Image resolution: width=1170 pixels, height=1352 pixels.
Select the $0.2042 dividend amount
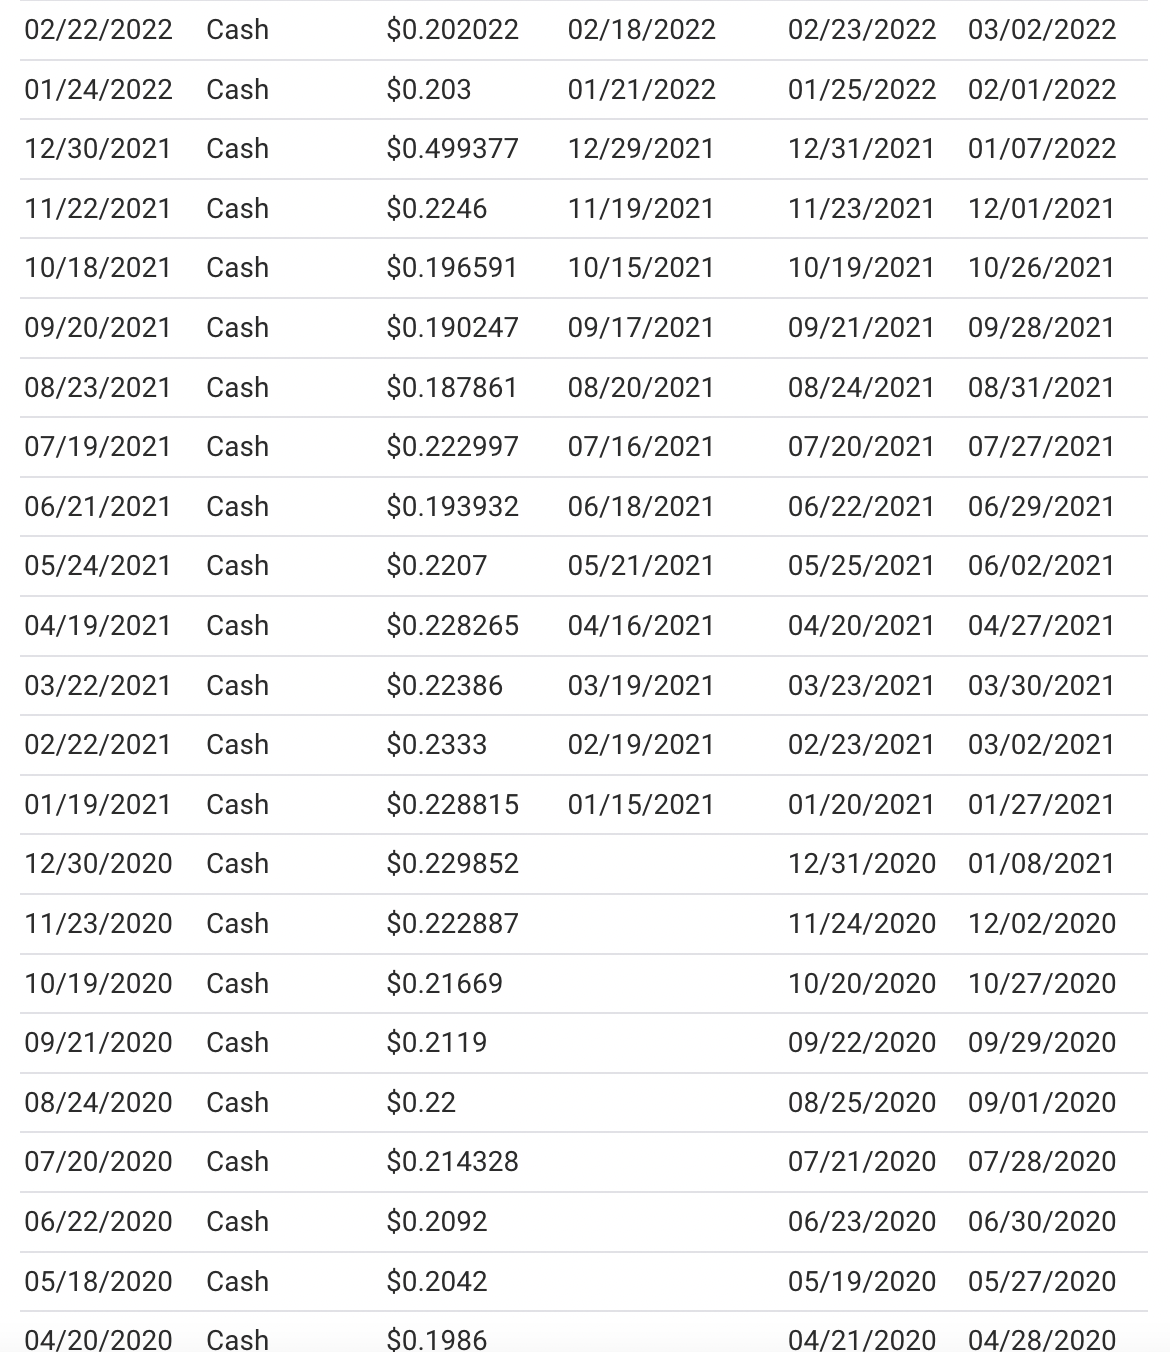[436, 1281]
